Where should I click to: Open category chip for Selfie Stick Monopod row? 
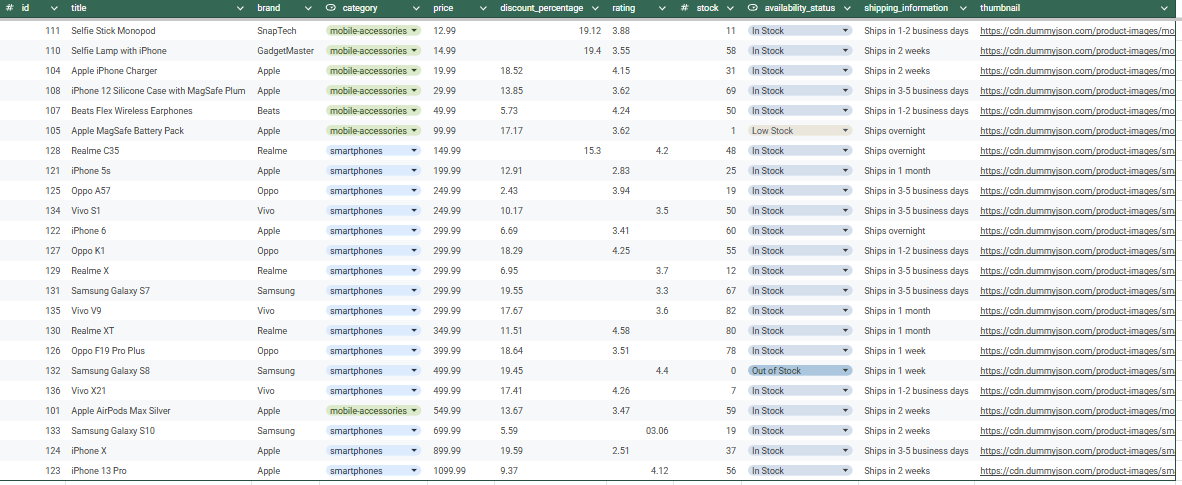[x=373, y=31]
